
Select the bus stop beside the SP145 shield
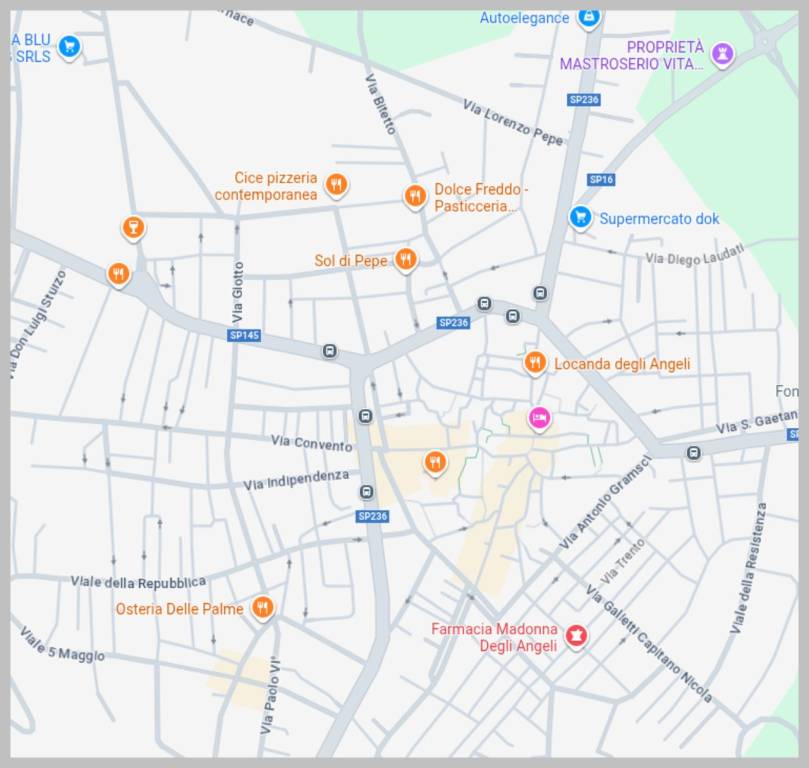tap(329, 351)
